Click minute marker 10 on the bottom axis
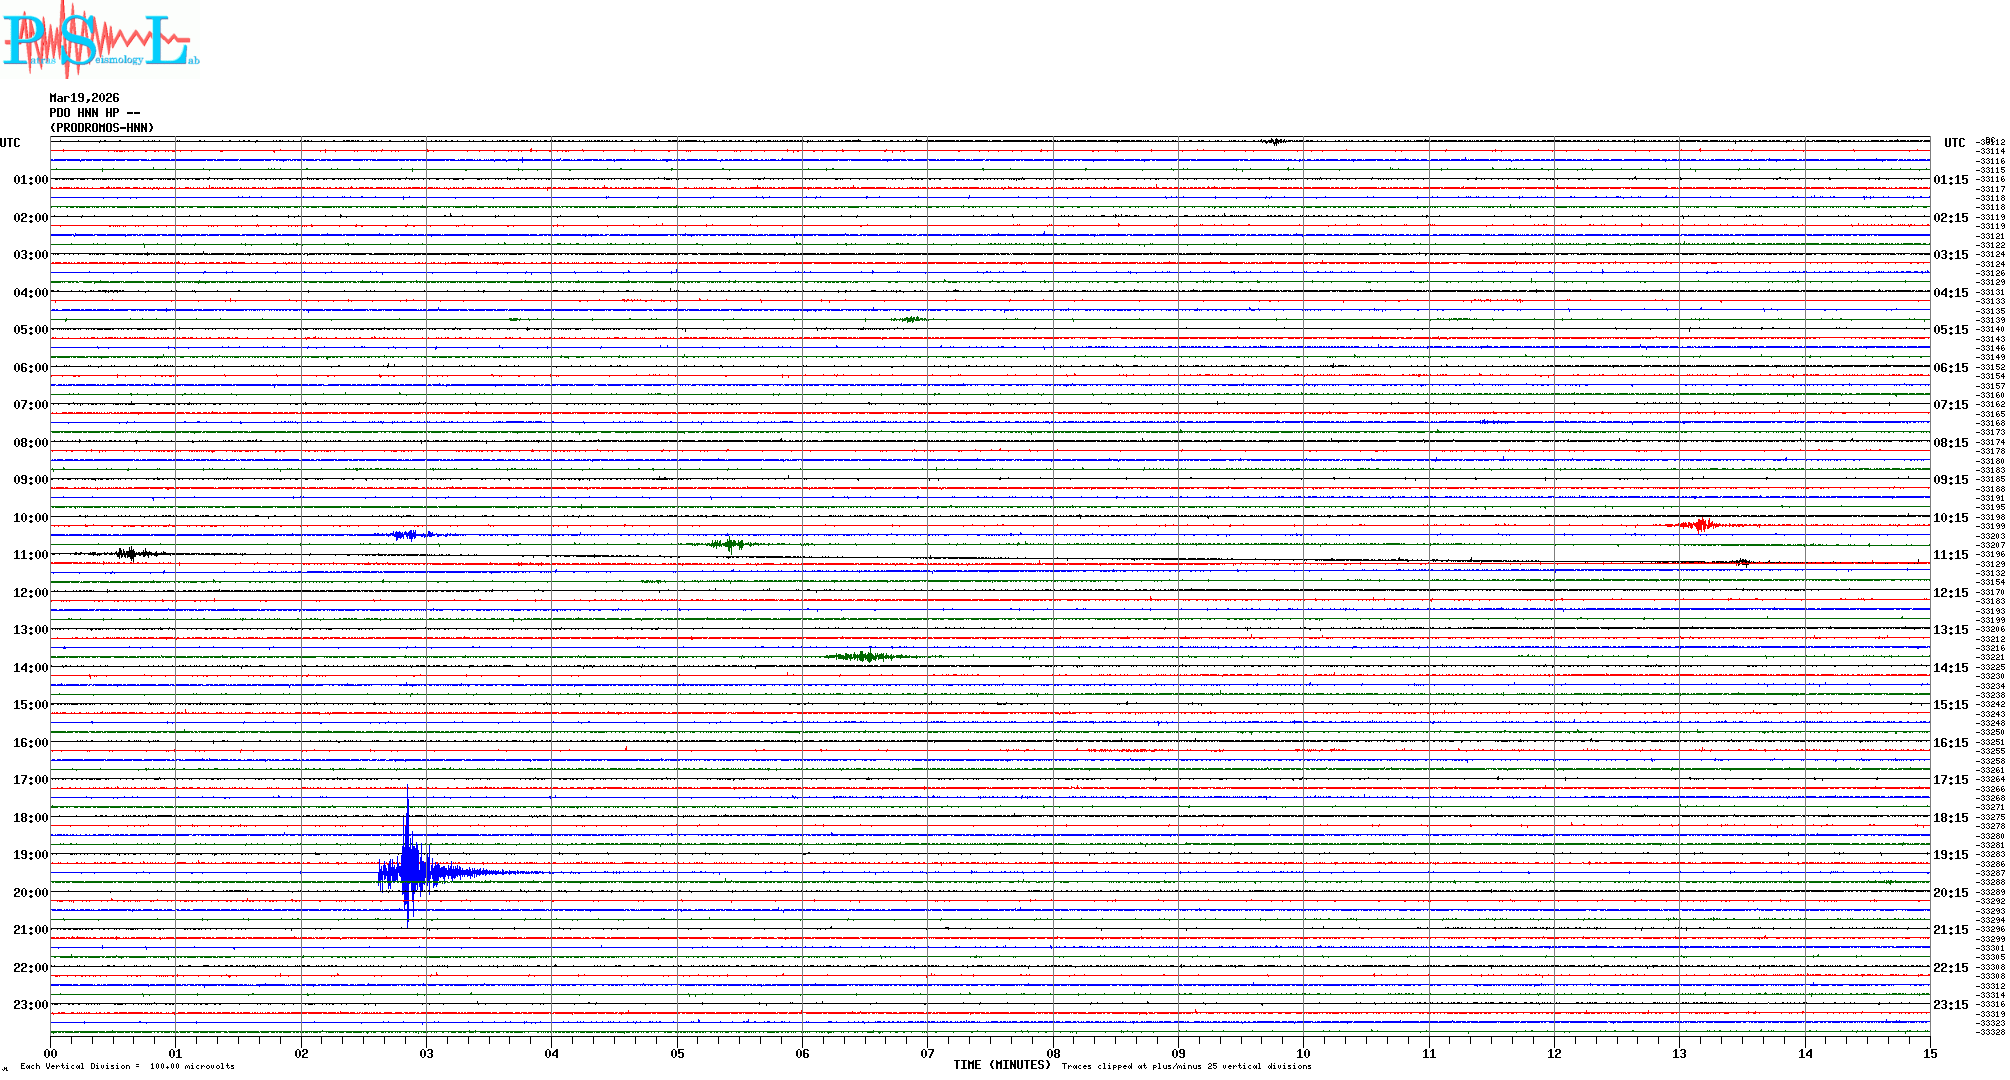This screenshot has height=1080, width=2010. [1303, 1053]
